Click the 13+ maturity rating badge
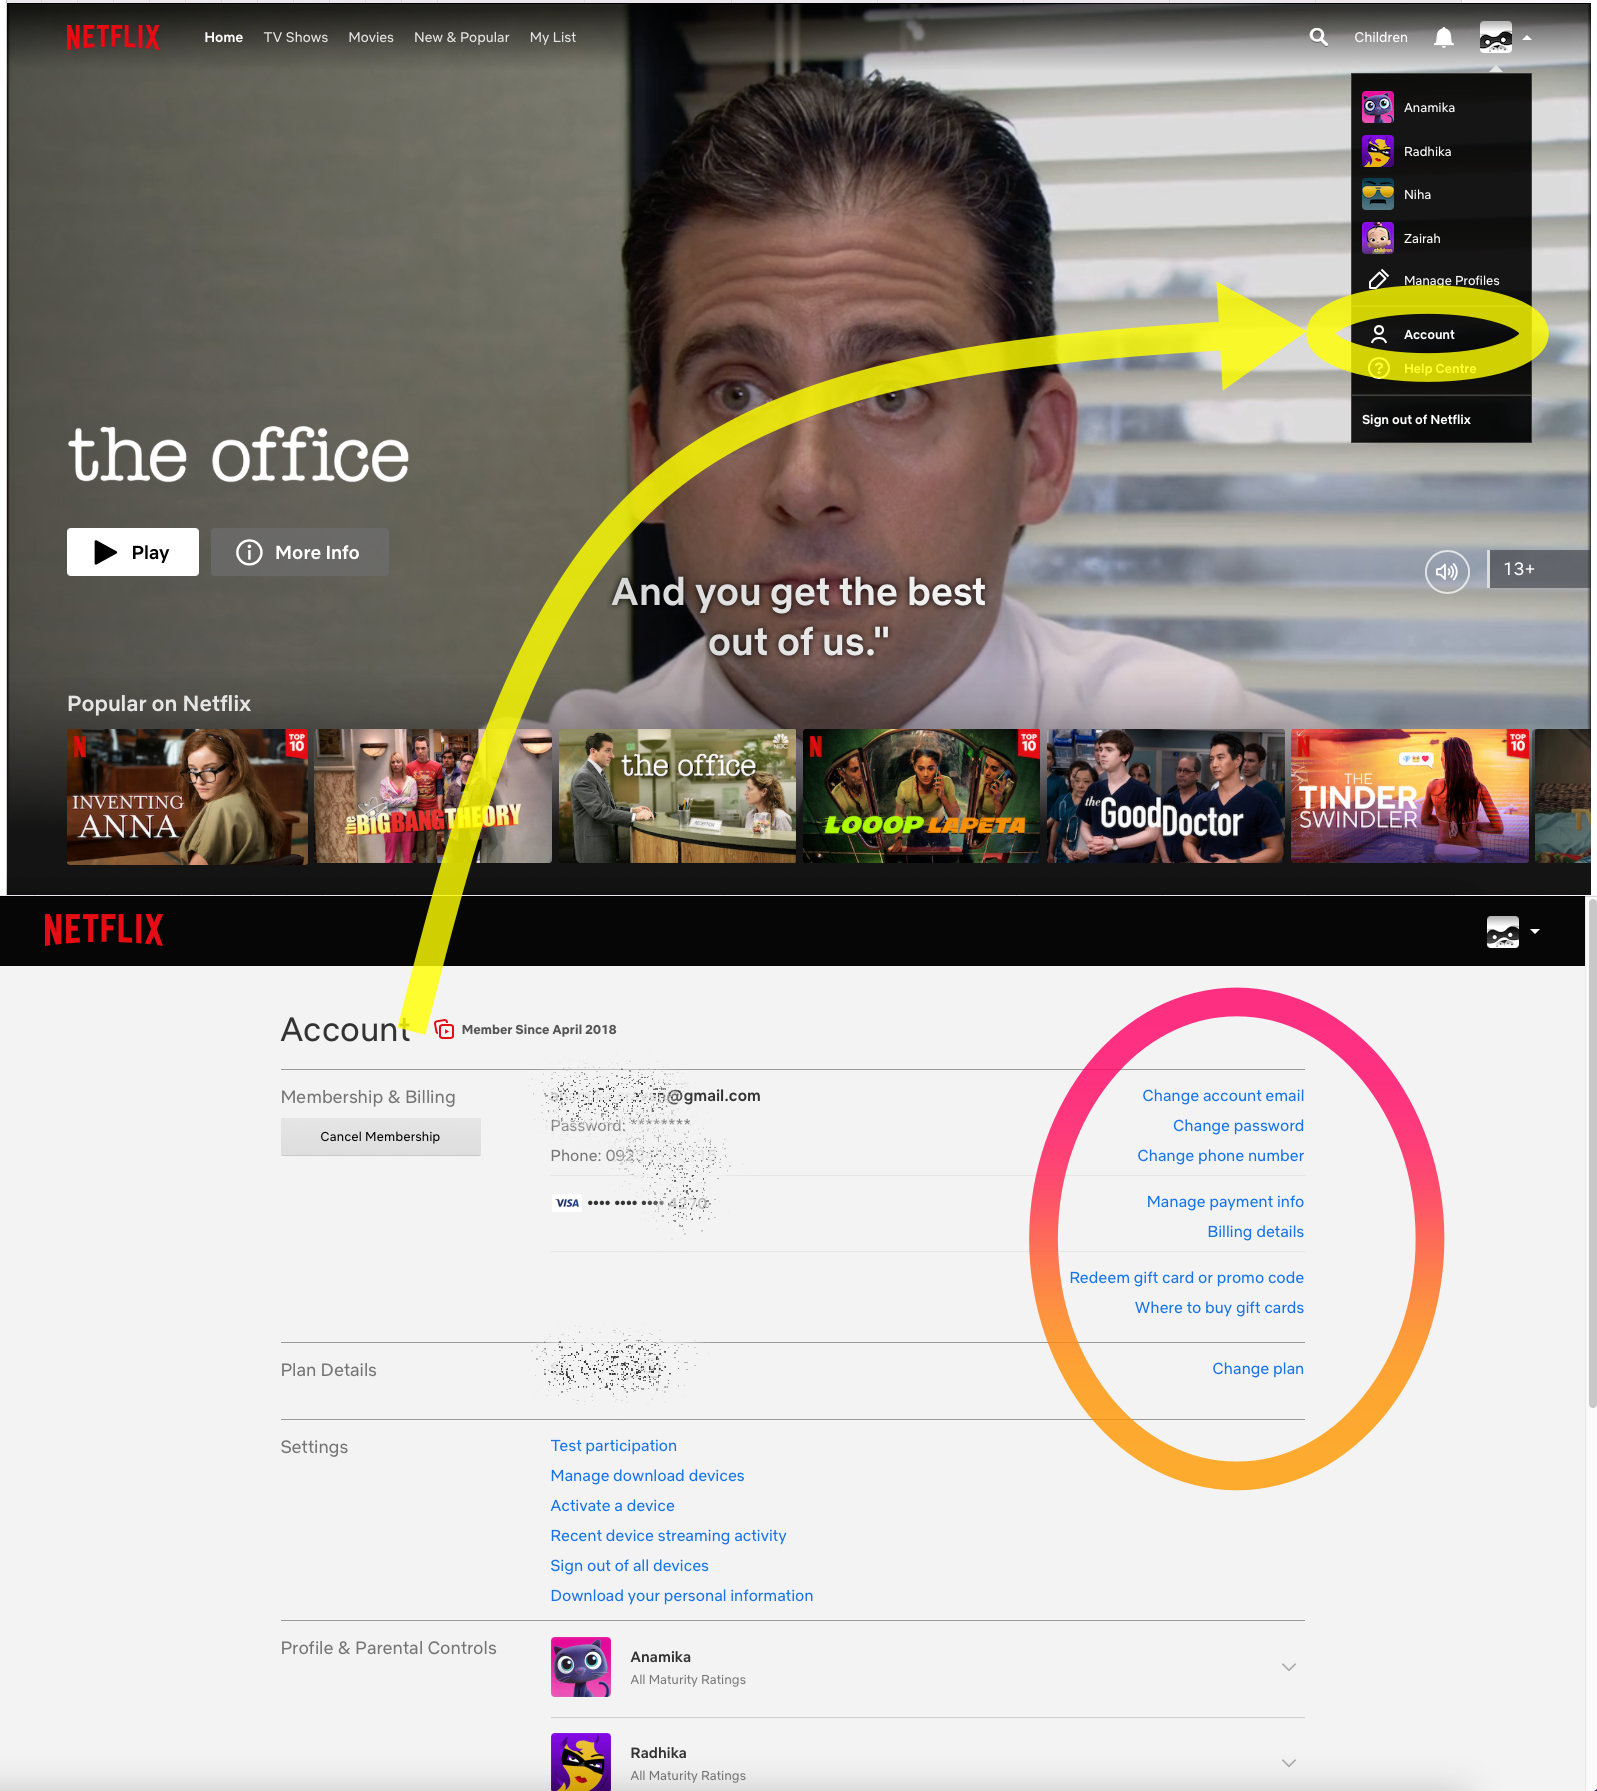 pyautogui.click(x=1539, y=569)
